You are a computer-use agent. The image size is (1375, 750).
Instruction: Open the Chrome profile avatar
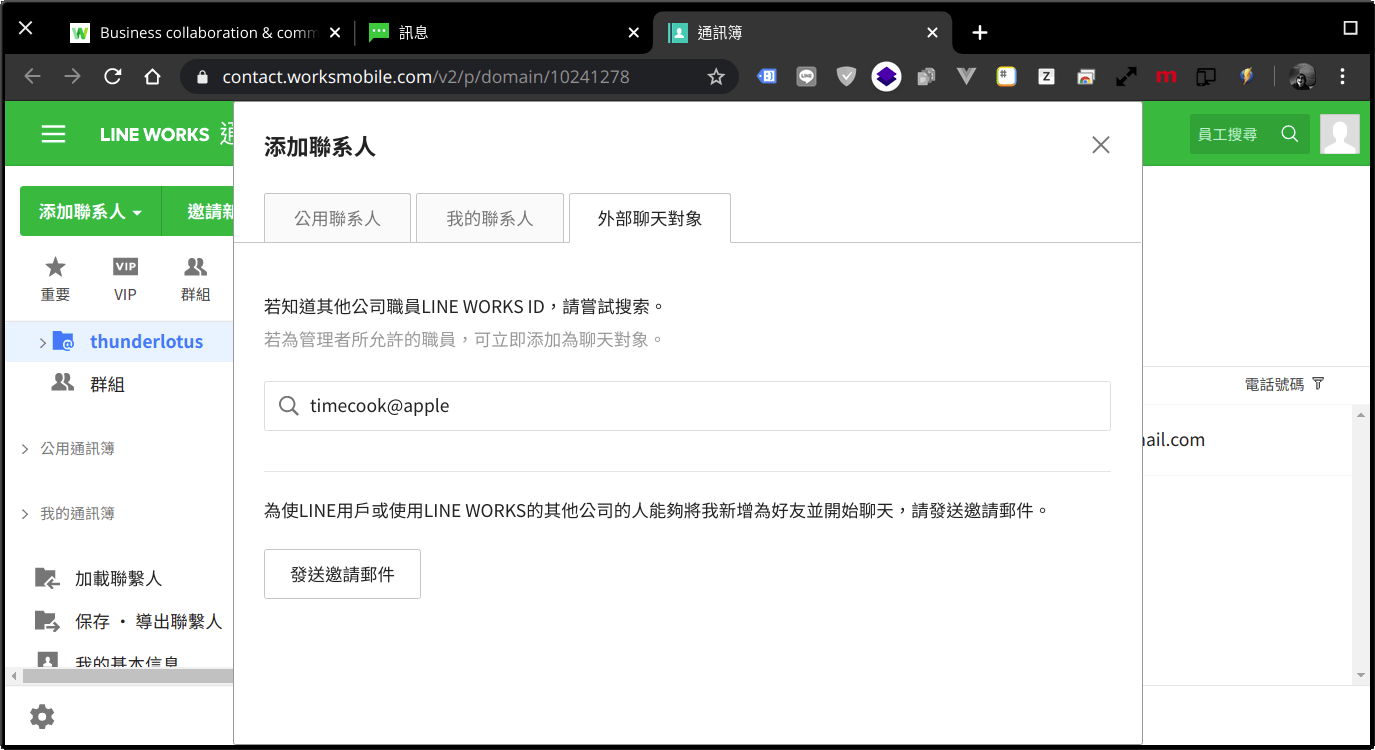pyautogui.click(x=1302, y=76)
